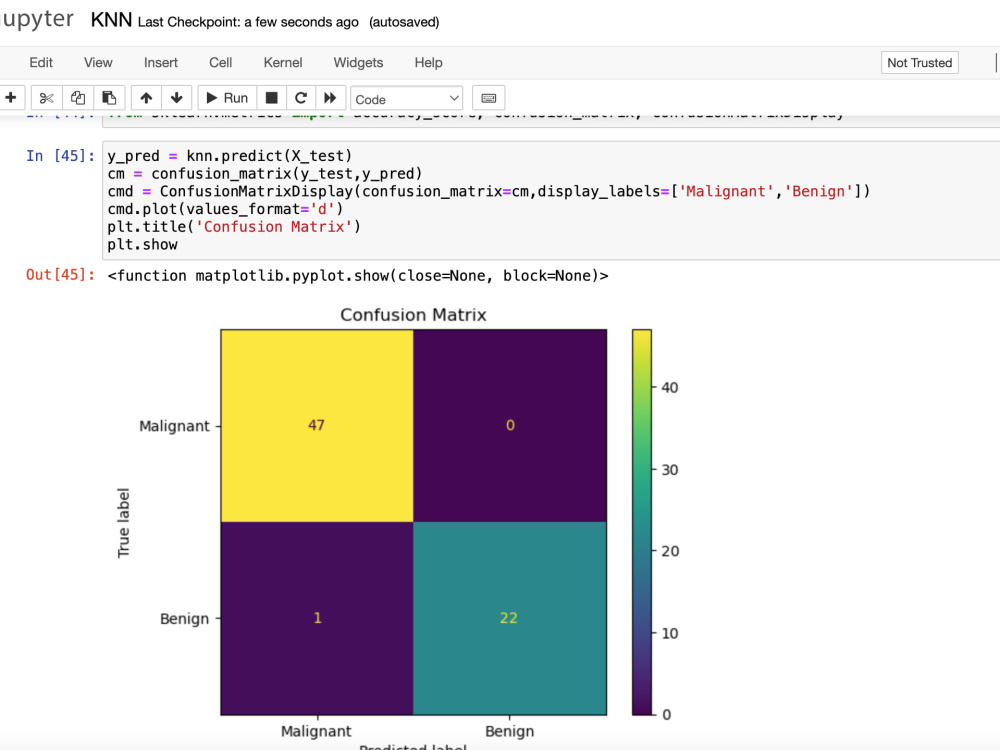Click the yellow cell showing 47
The image size is (1000, 750).
coord(317,425)
